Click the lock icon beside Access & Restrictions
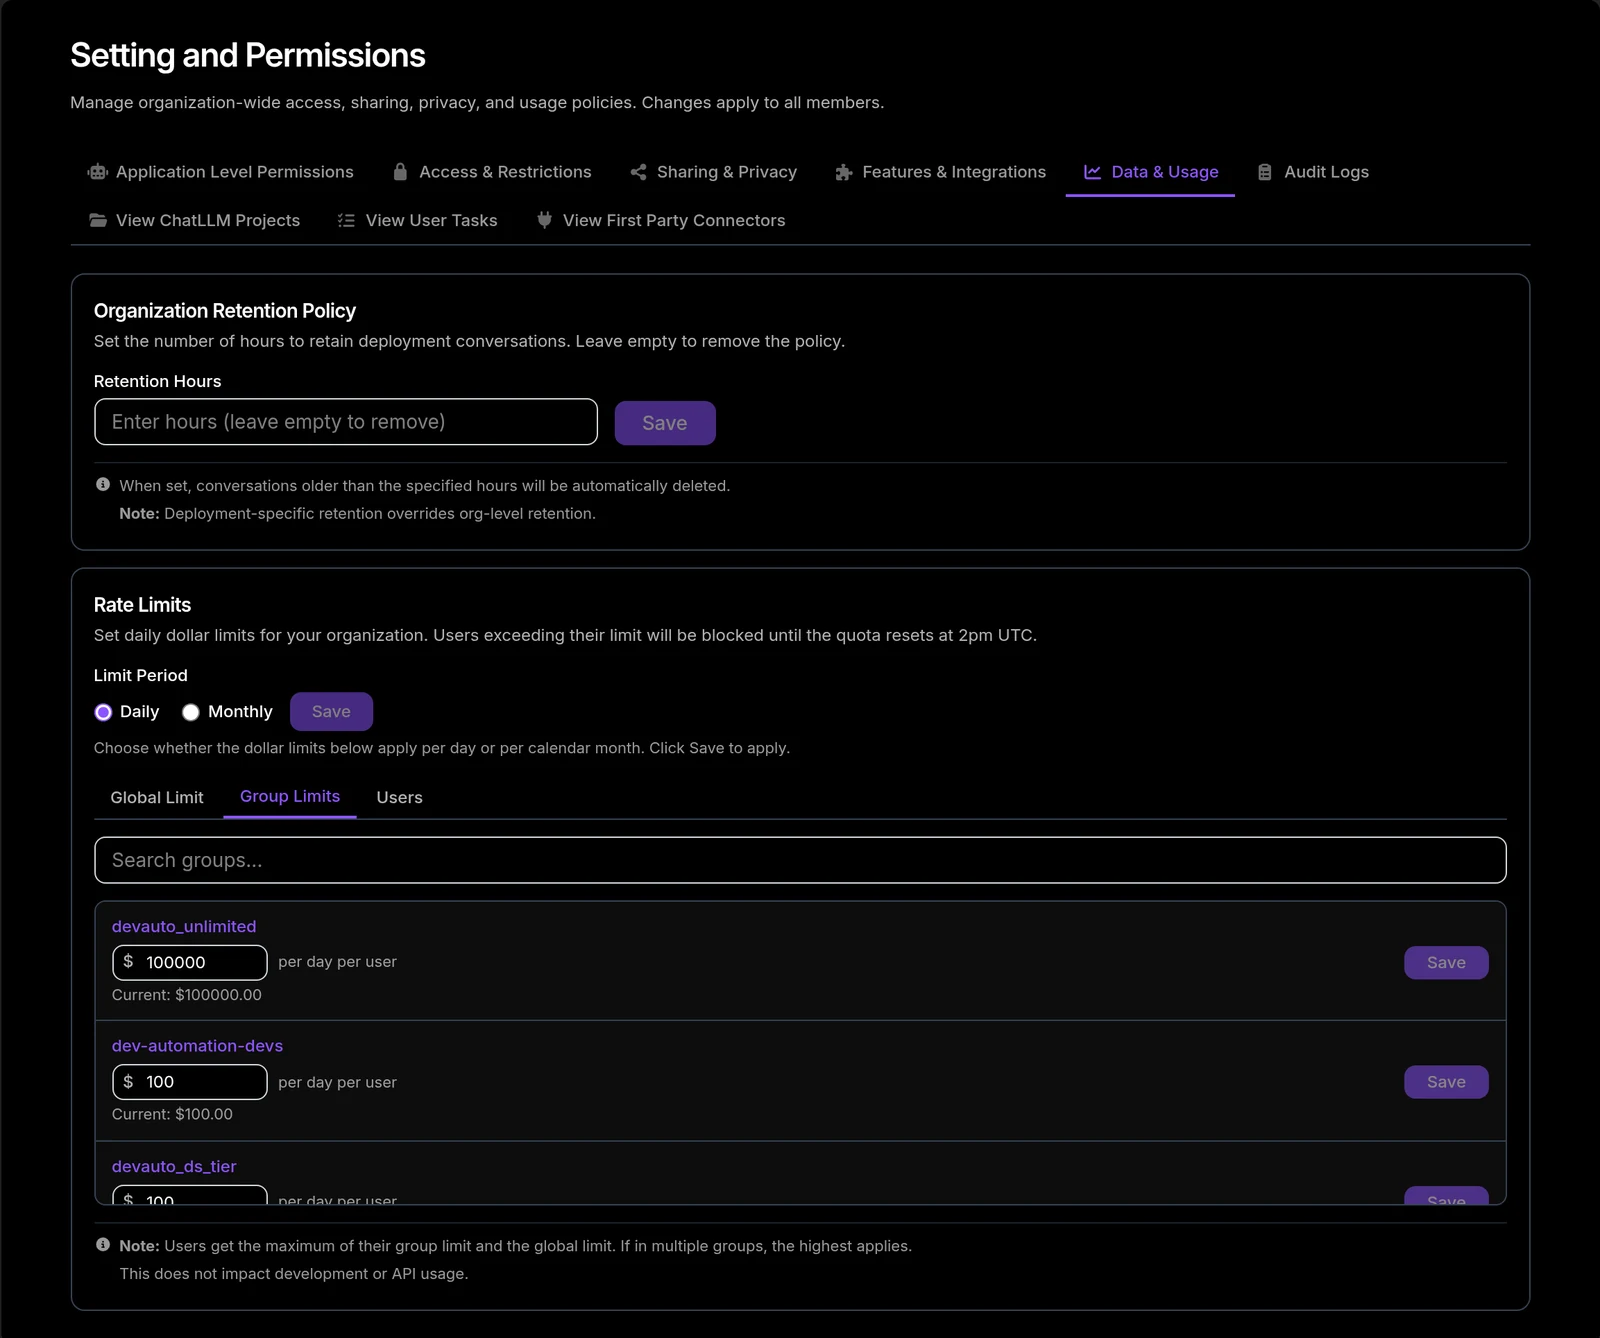 400,172
